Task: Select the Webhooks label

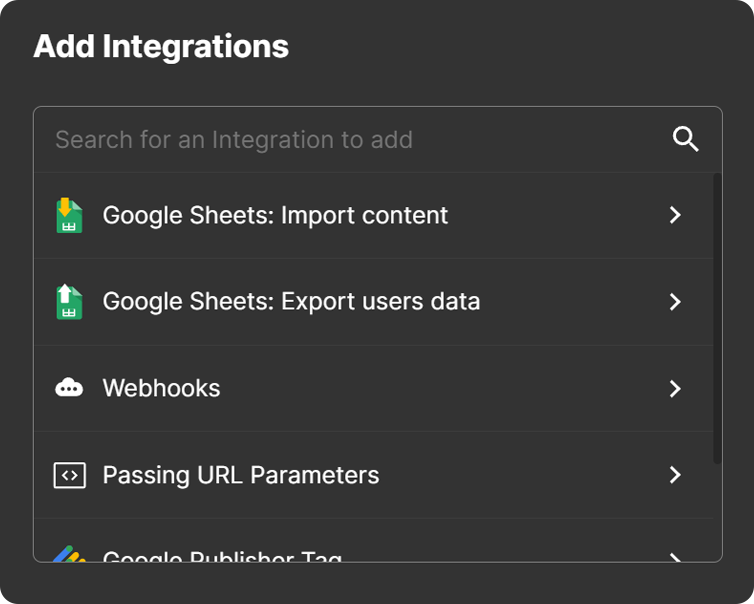Action: [162, 388]
